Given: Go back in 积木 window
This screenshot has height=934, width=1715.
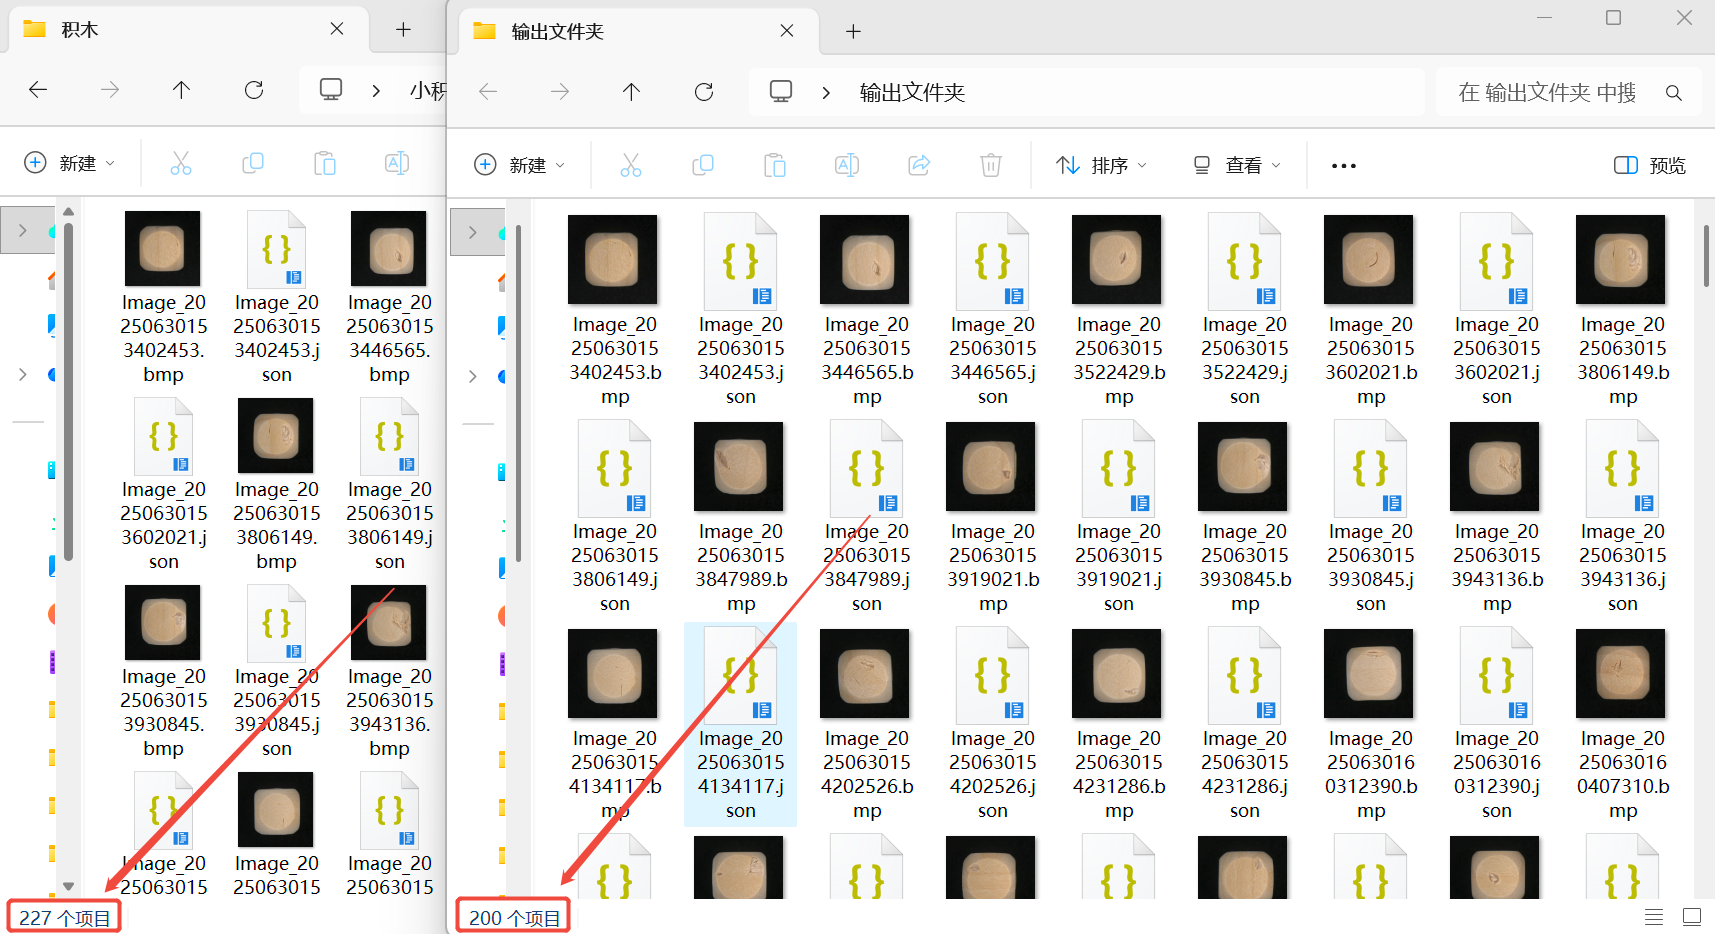Looking at the screenshot, I should point(38,90).
